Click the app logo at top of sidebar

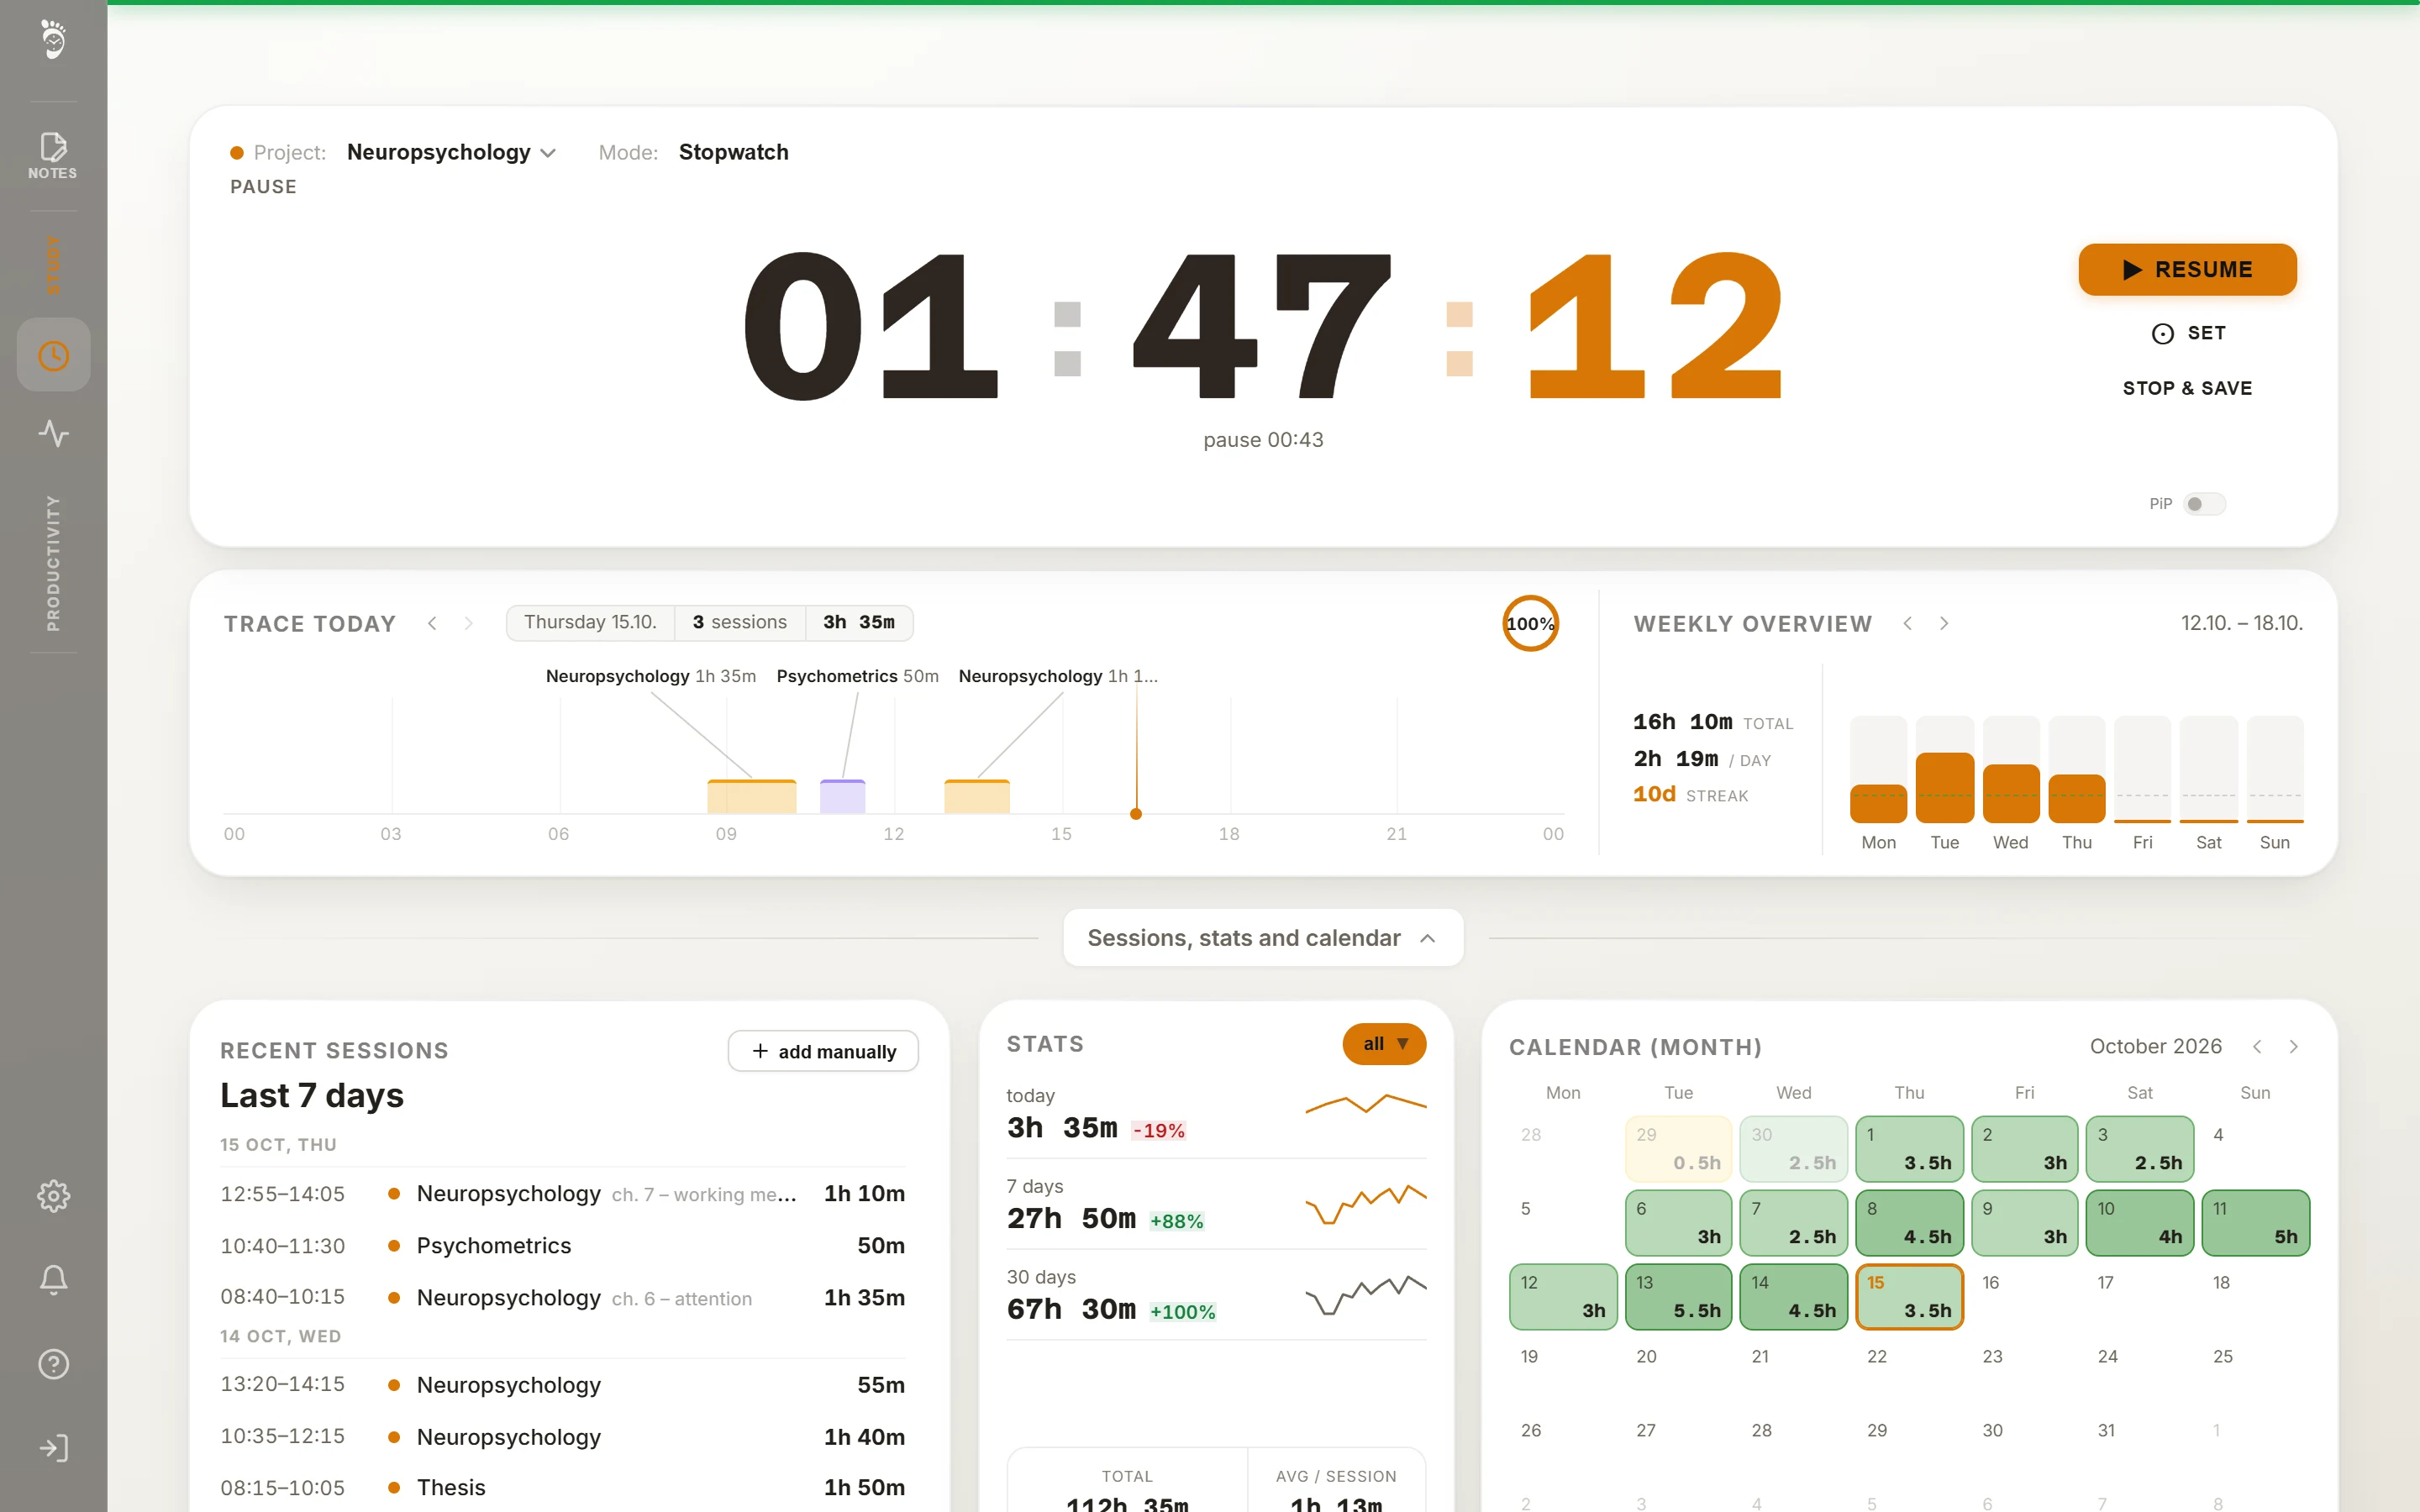[53, 40]
